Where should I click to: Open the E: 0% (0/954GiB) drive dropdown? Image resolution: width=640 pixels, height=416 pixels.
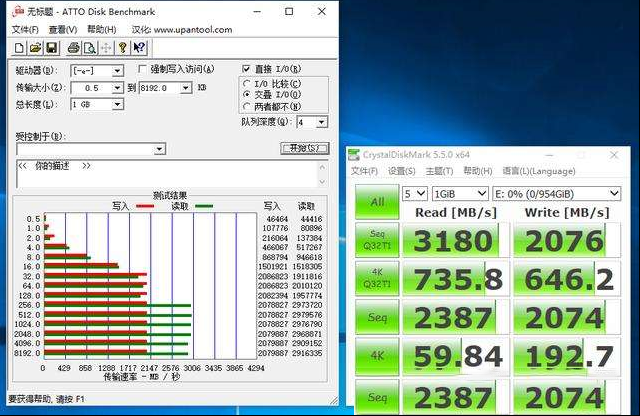click(557, 194)
